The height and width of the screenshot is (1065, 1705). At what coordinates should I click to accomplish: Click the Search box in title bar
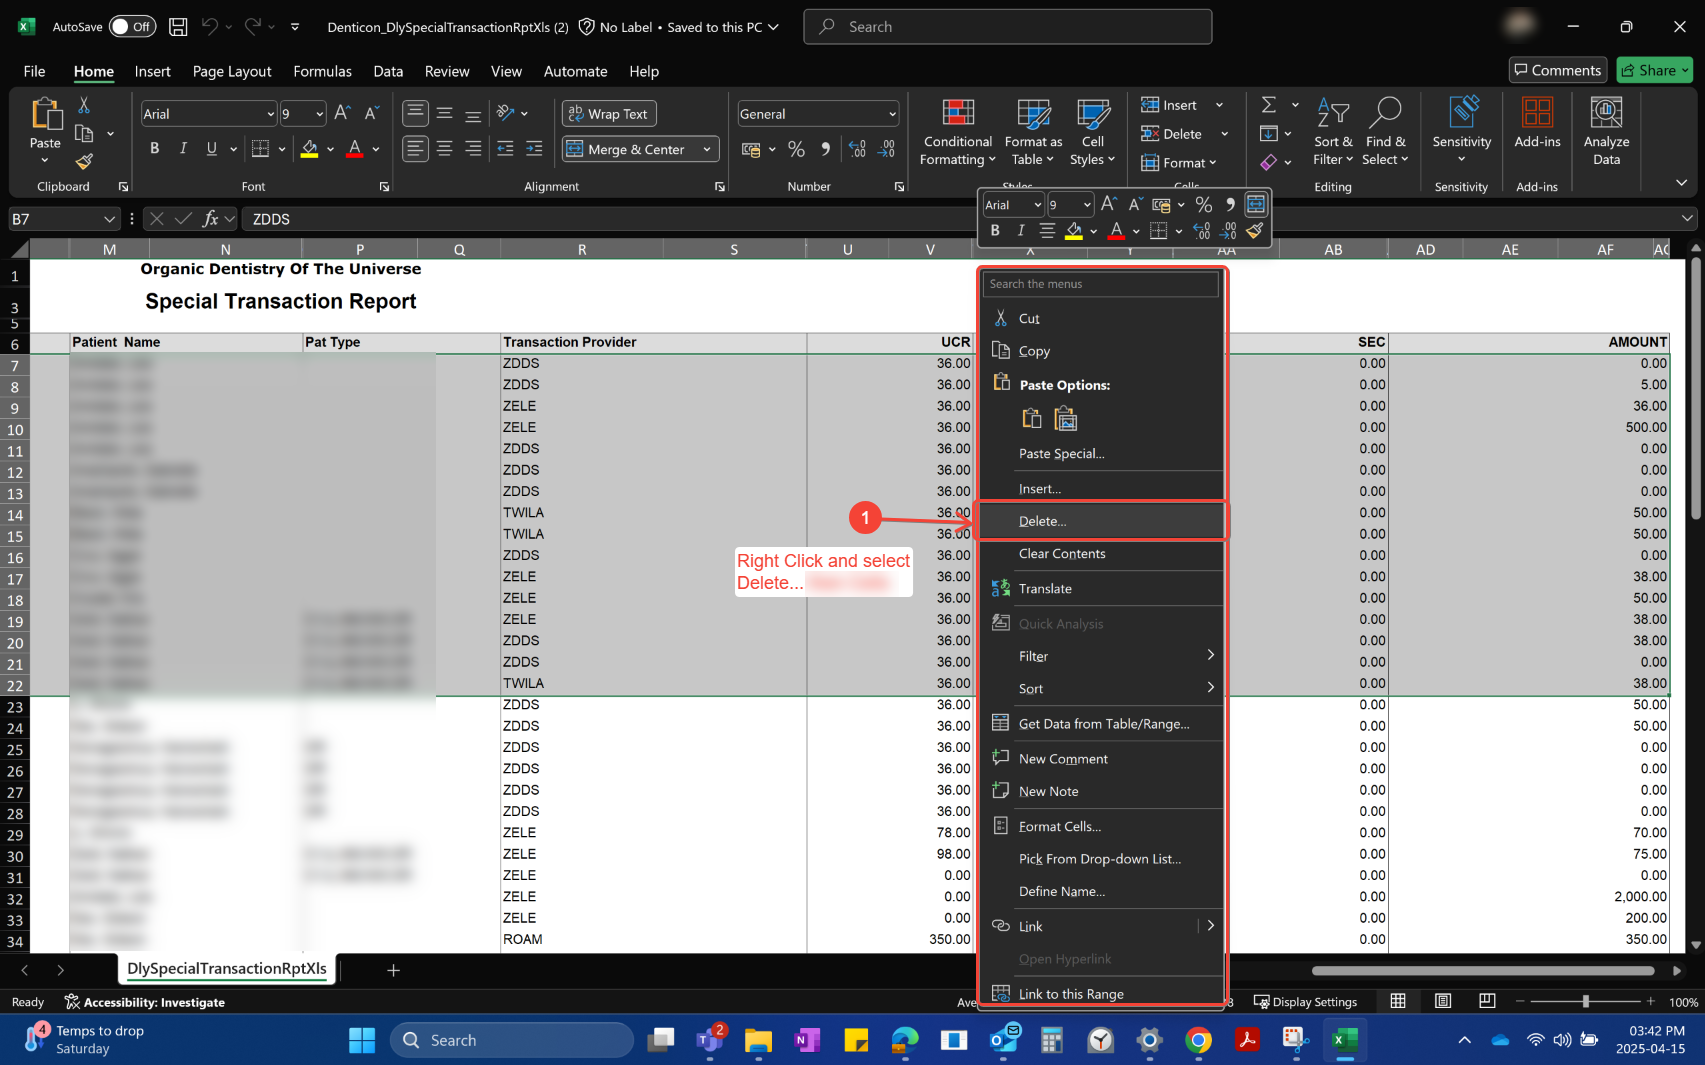click(1007, 27)
